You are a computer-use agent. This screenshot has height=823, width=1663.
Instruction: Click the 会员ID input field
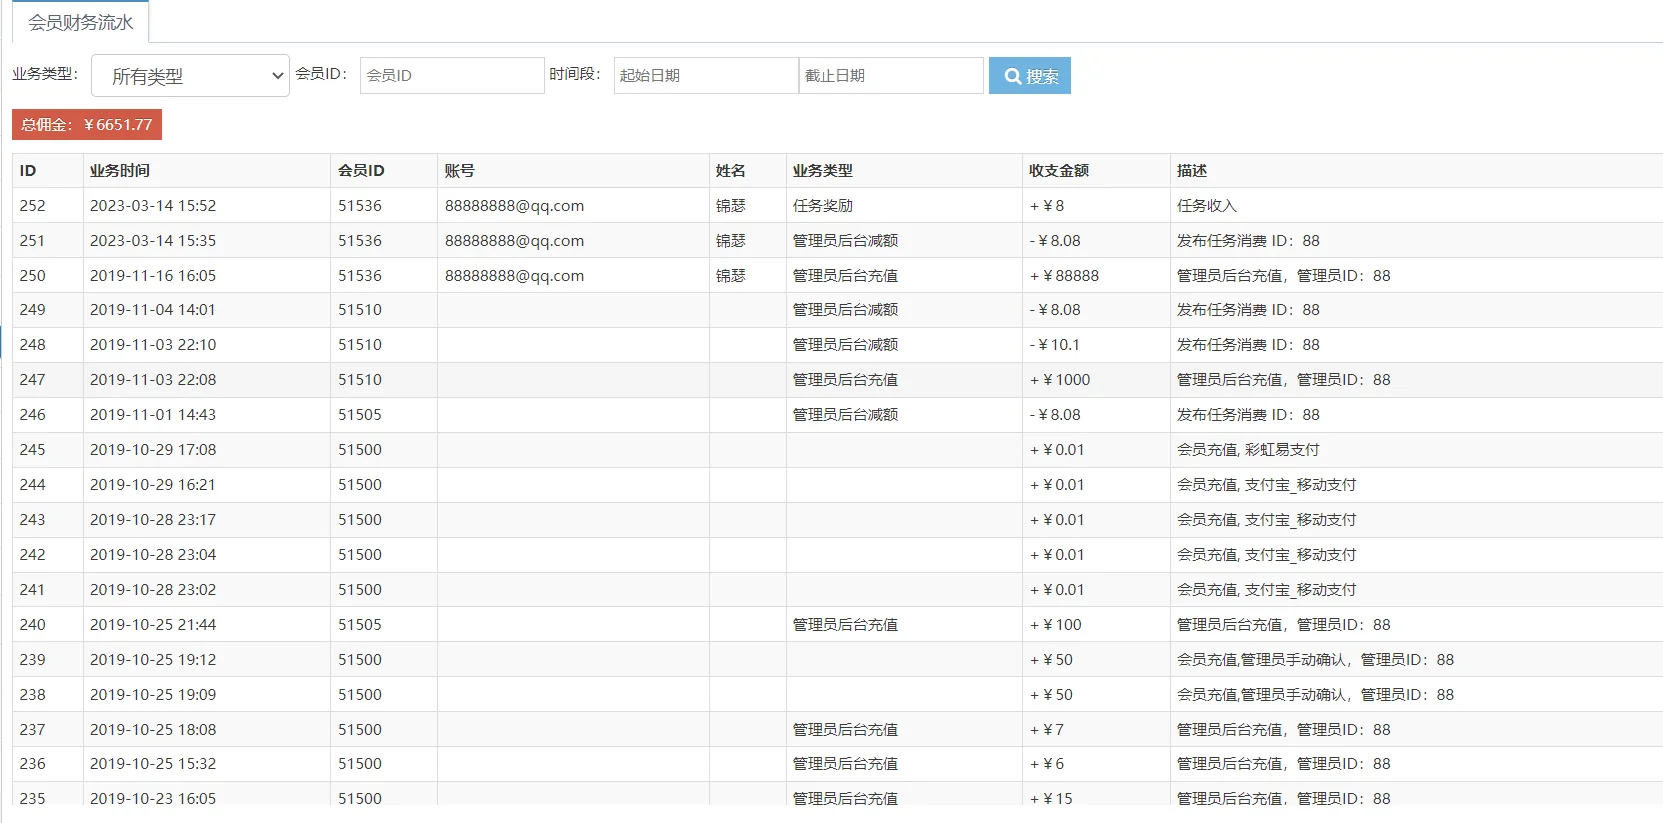[451, 75]
